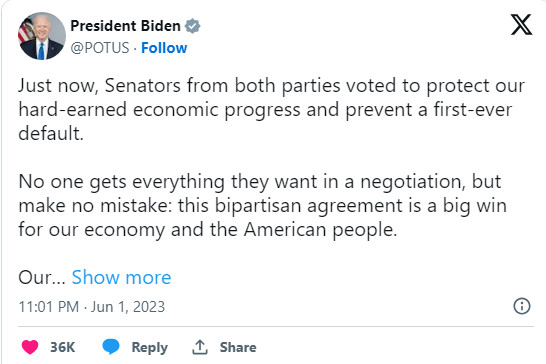The image size is (546, 364).
Task: Click the paragraph starting with No one gets everything
Action: click(263, 206)
